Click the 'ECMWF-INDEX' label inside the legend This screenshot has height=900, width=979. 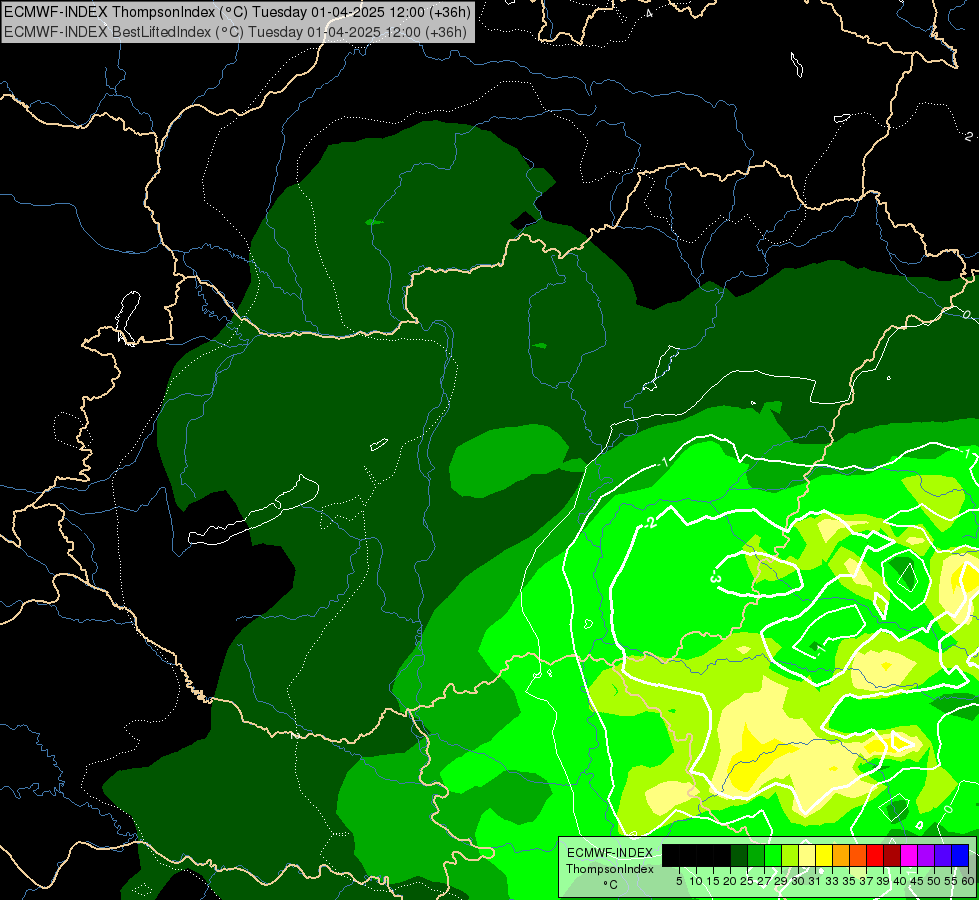[610, 853]
